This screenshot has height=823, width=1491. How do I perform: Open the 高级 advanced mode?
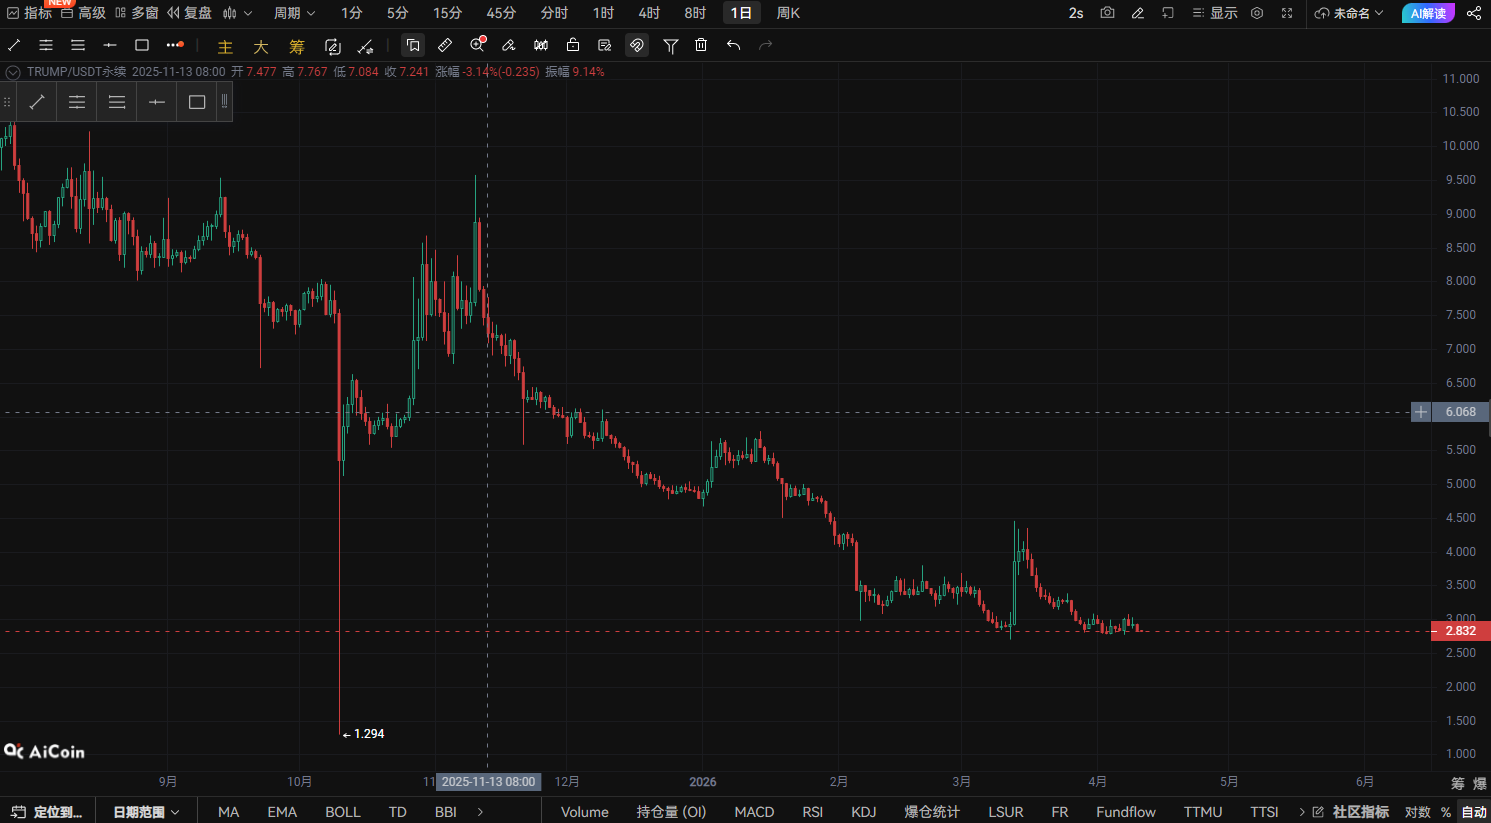(x=83, y=13)
